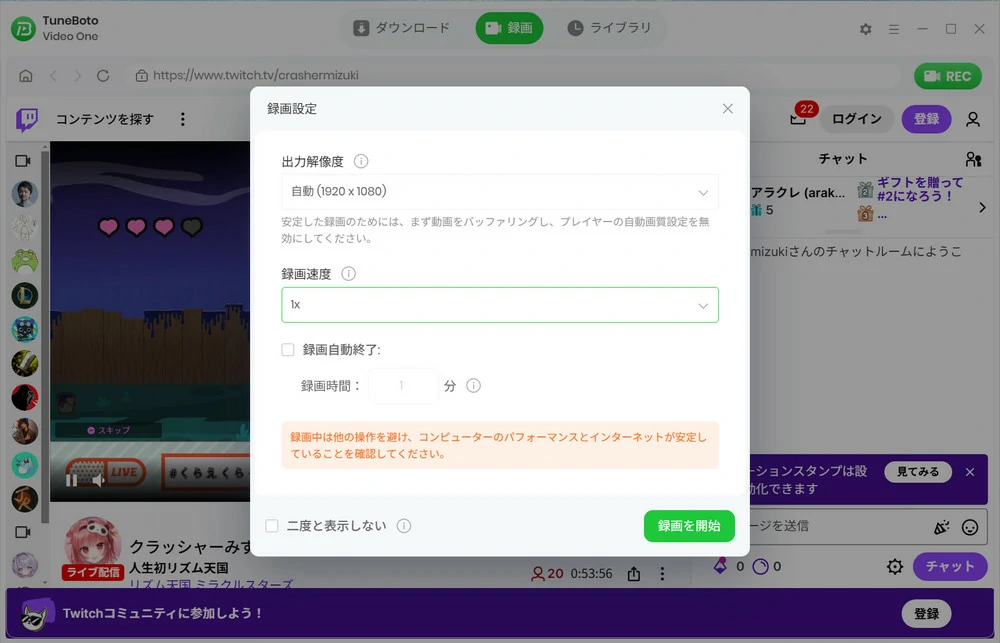Viewport: 1000px width, 643px height.
Task: Navigate back in the built-in browser
Action: click(x=53, y=76)
